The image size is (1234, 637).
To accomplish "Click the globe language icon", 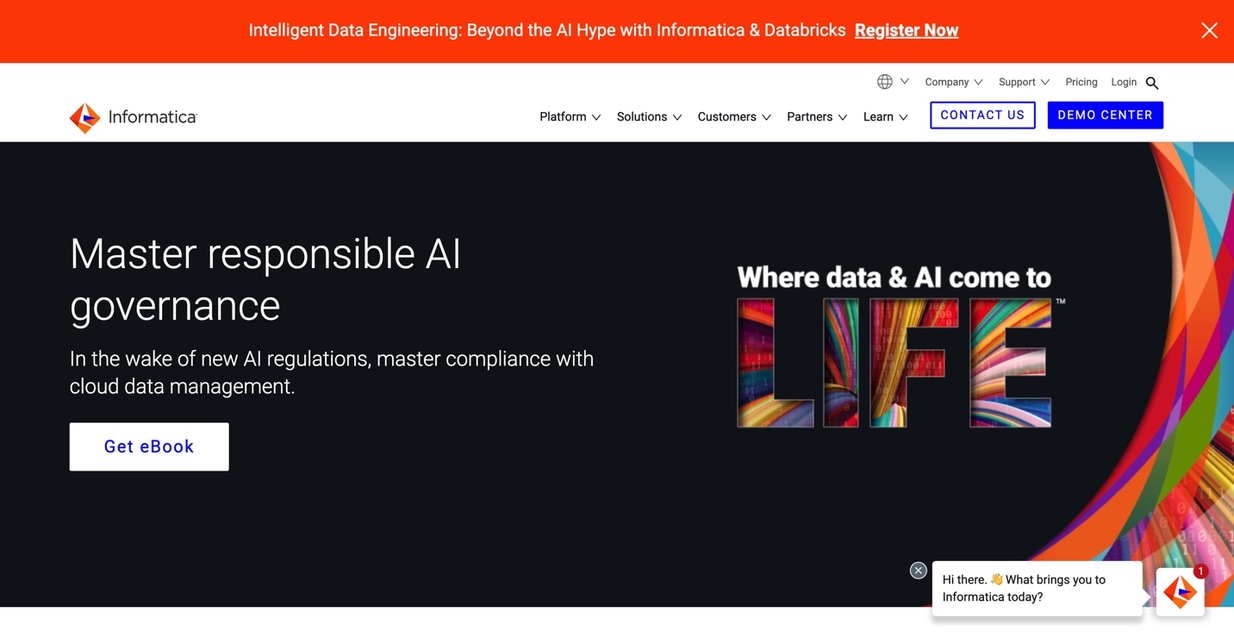I will [x=885, y=82].
